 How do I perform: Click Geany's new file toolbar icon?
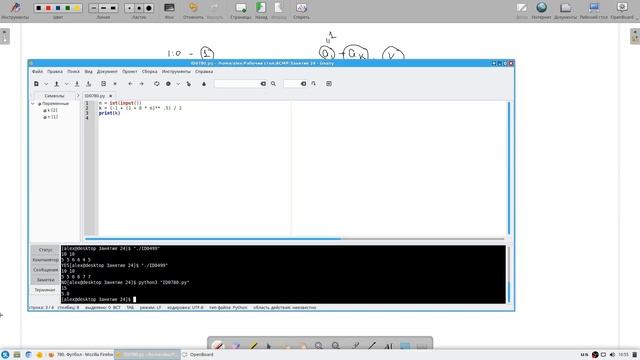point(36,84)
